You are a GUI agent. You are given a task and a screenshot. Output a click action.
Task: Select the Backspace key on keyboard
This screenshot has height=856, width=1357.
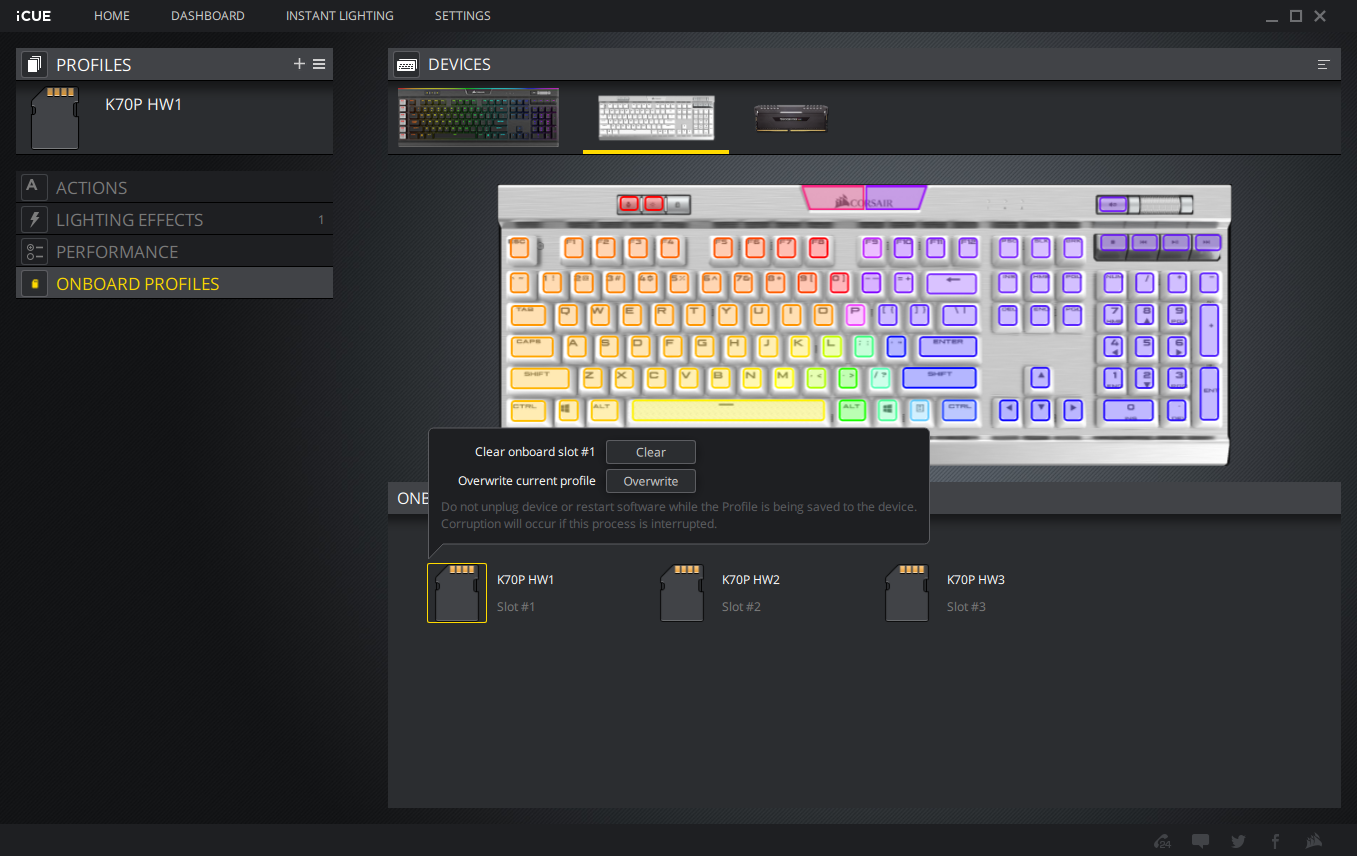[951, 283]
